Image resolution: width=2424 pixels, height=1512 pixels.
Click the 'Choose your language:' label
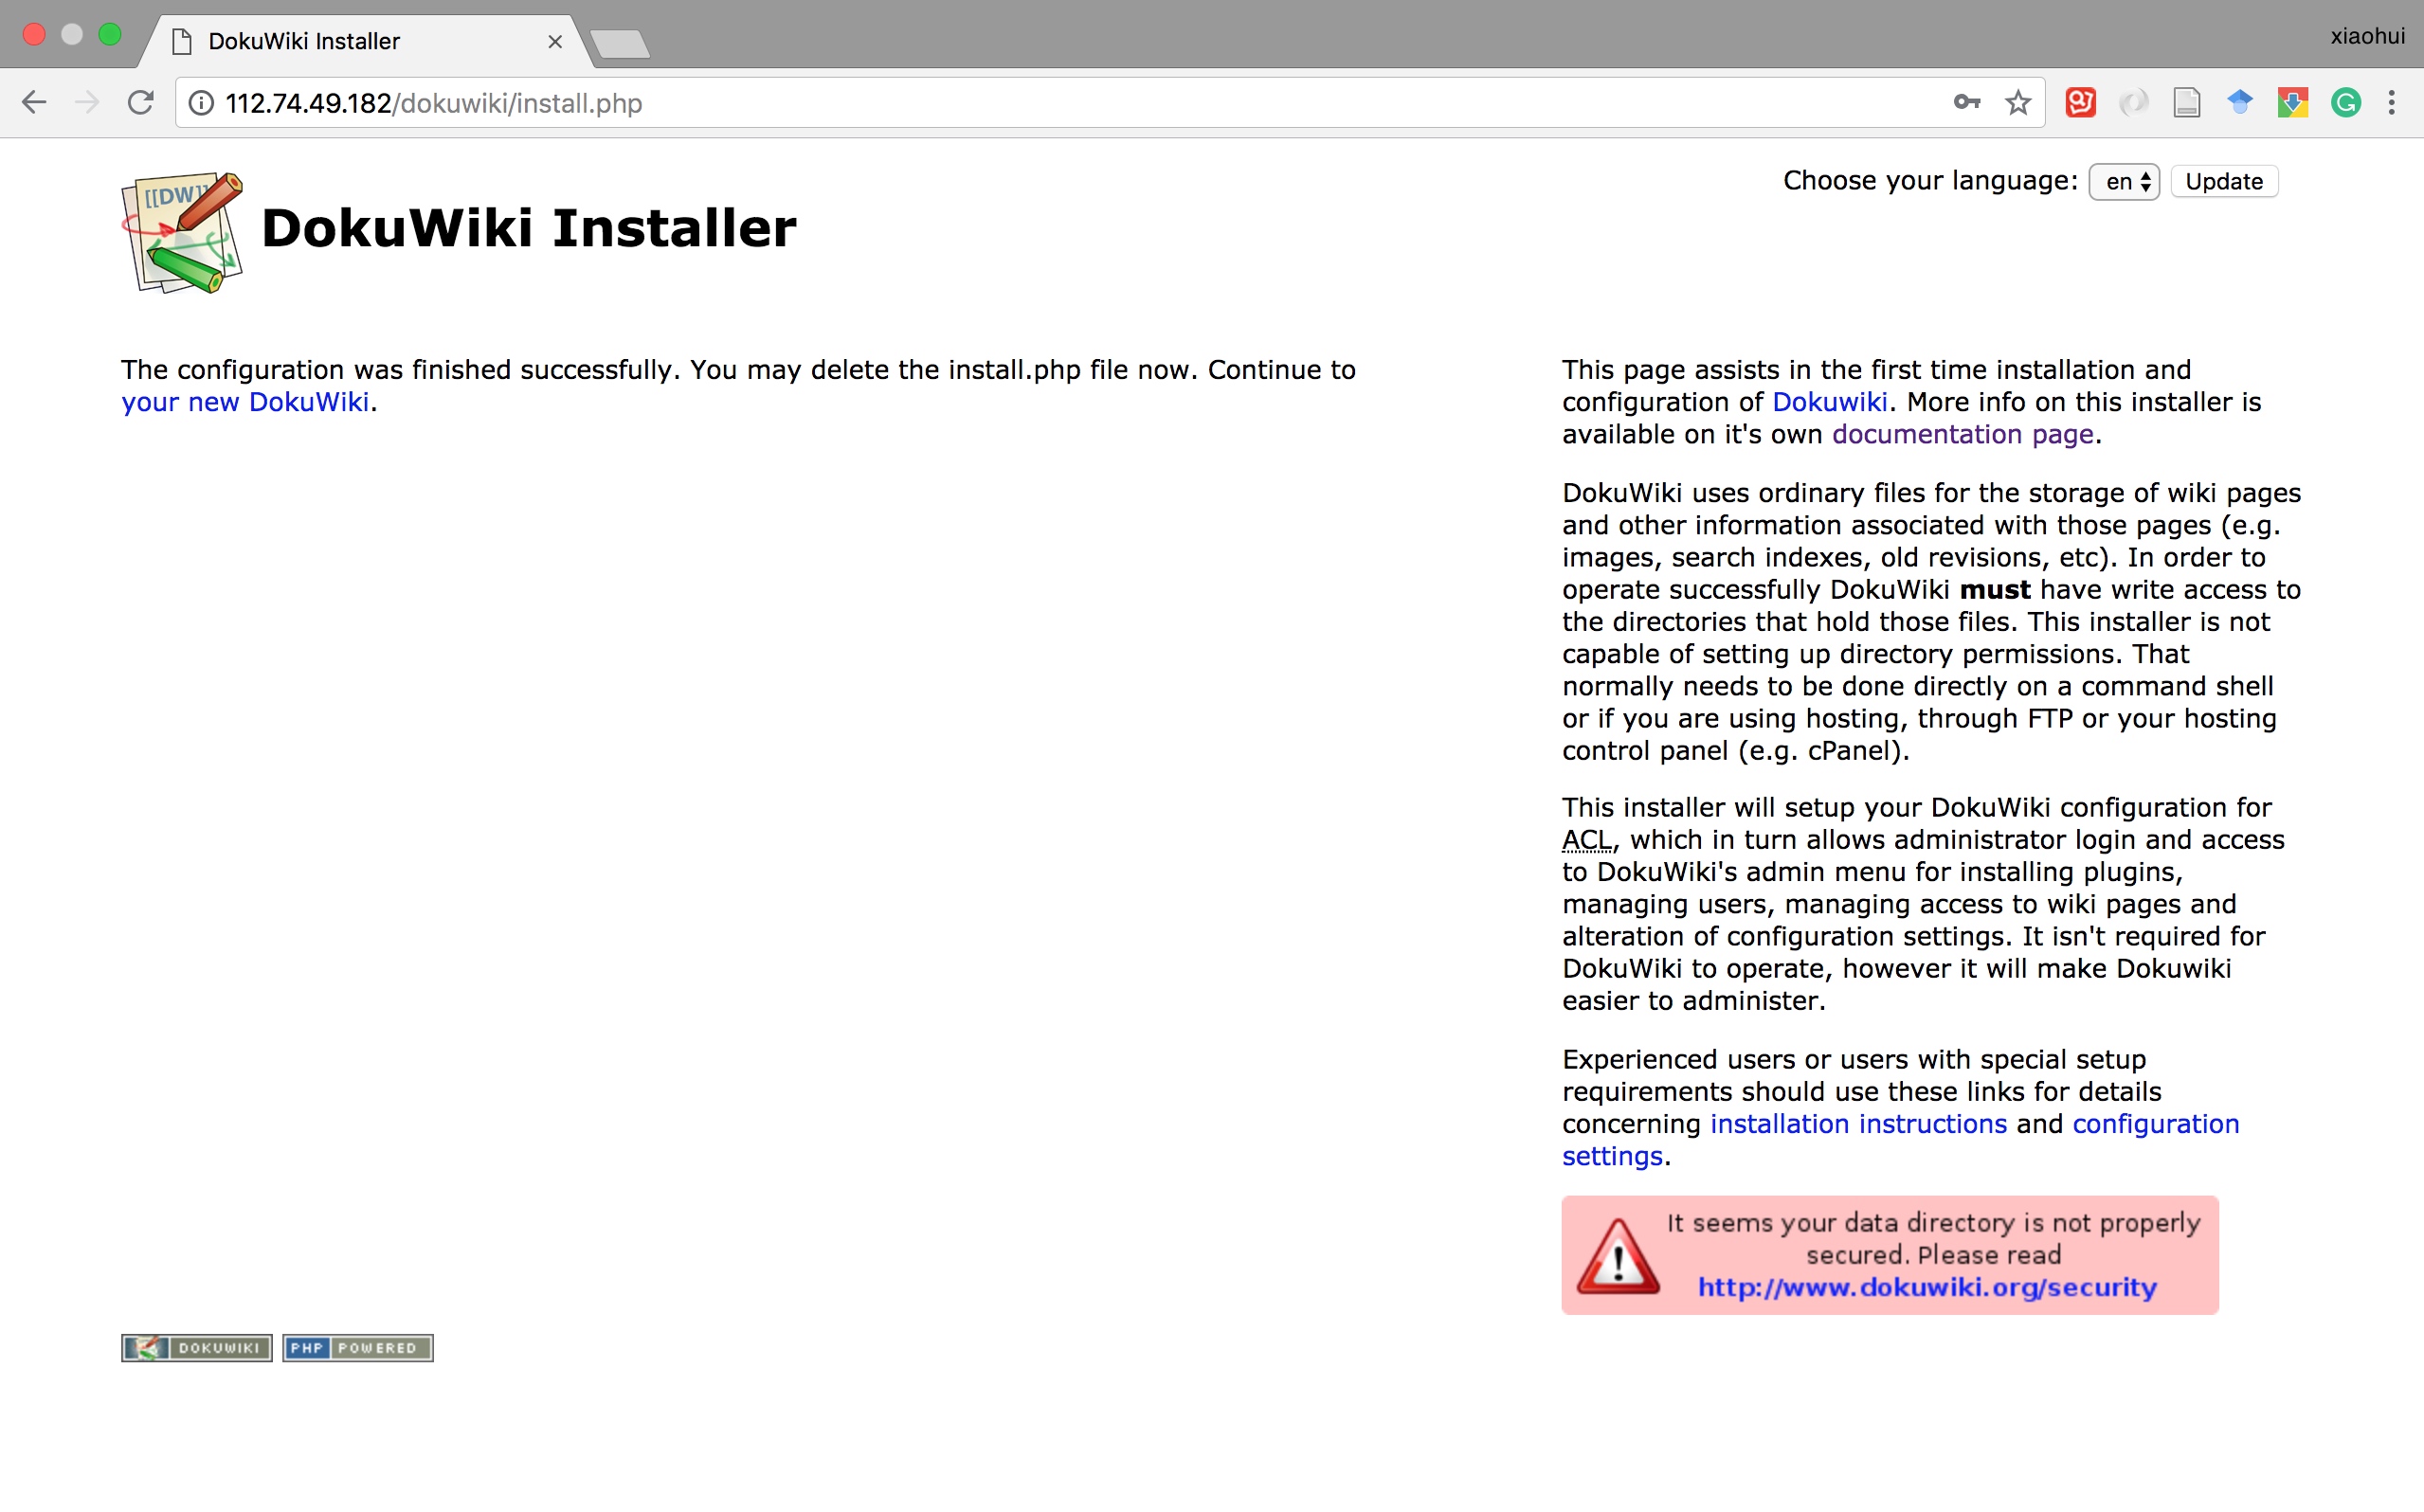1930,181
